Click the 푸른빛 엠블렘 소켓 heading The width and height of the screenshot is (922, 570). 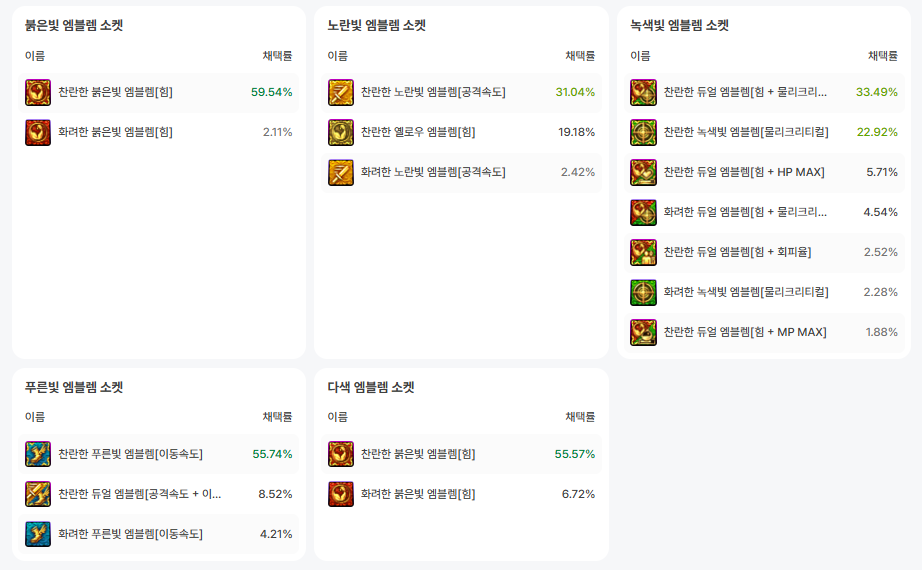point(74,387)
